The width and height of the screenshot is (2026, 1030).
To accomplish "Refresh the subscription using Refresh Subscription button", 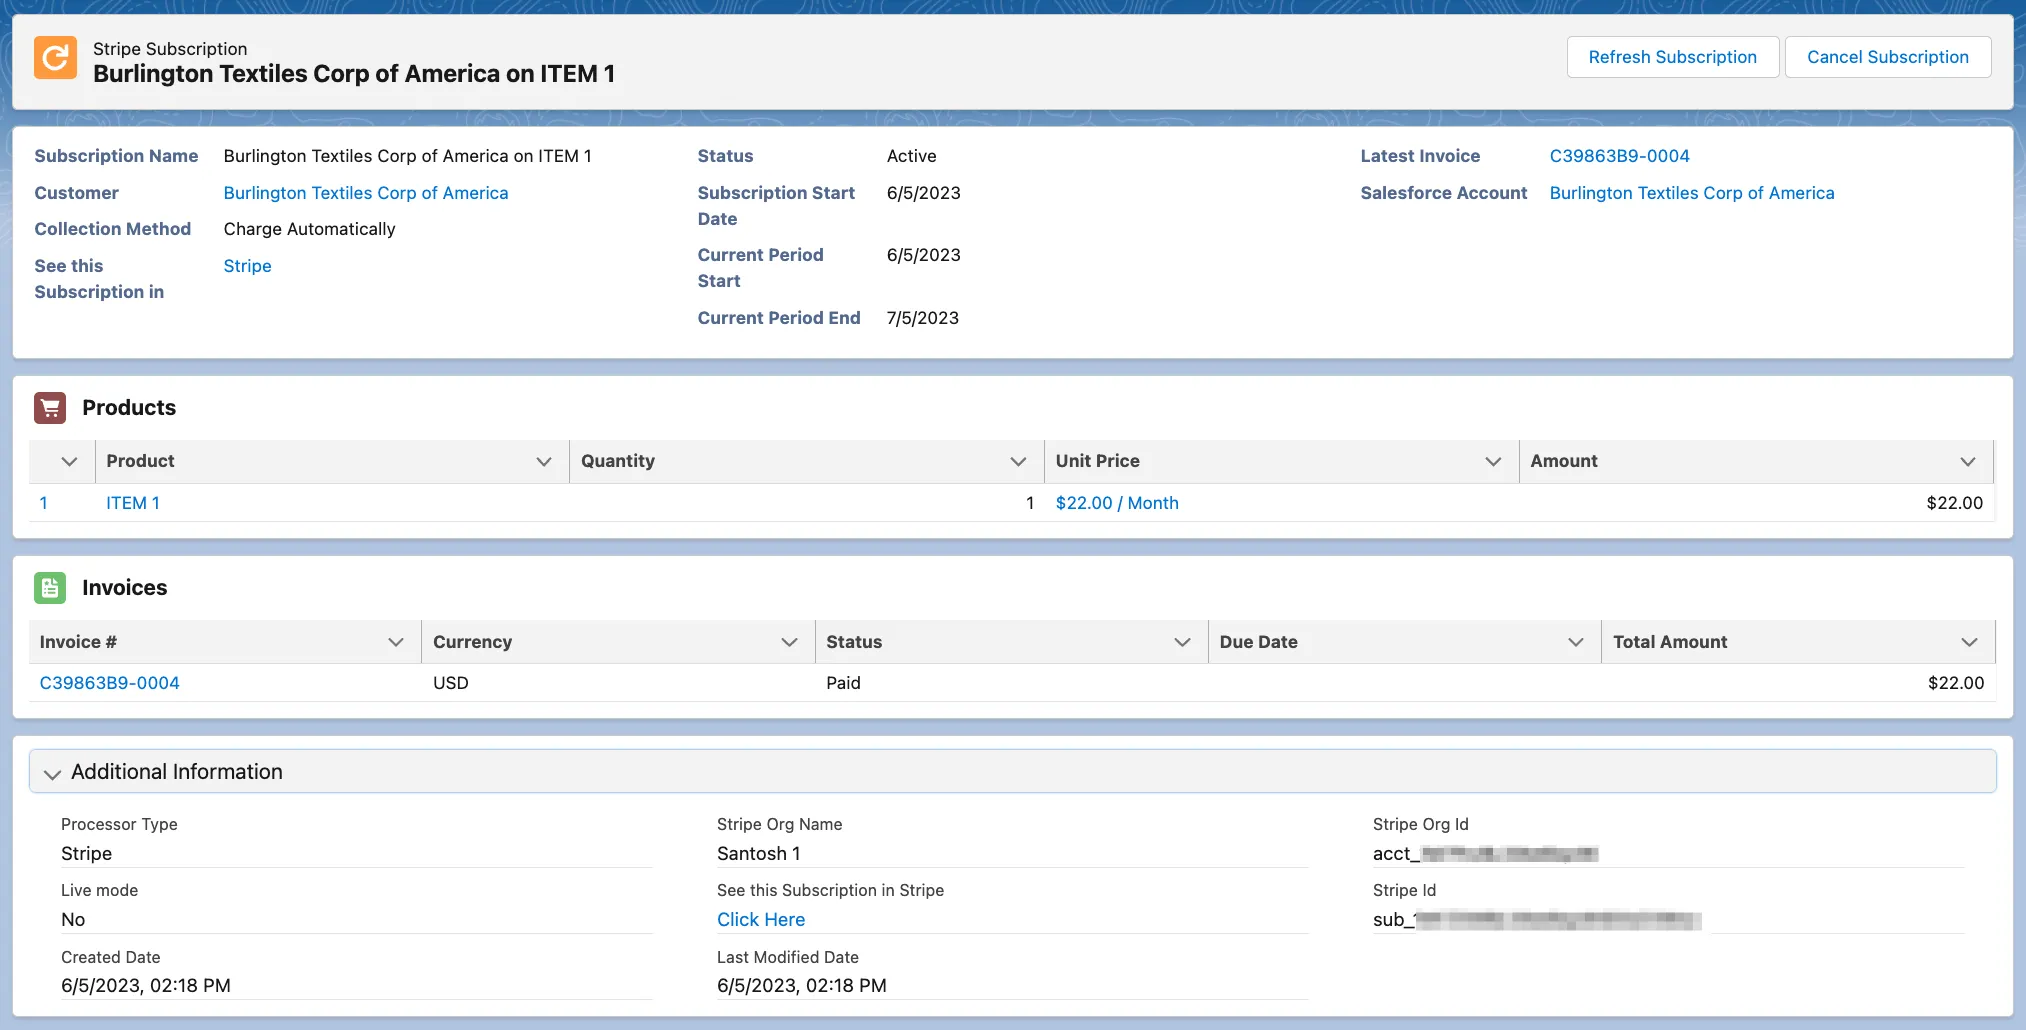I will tap(1672, 57).
